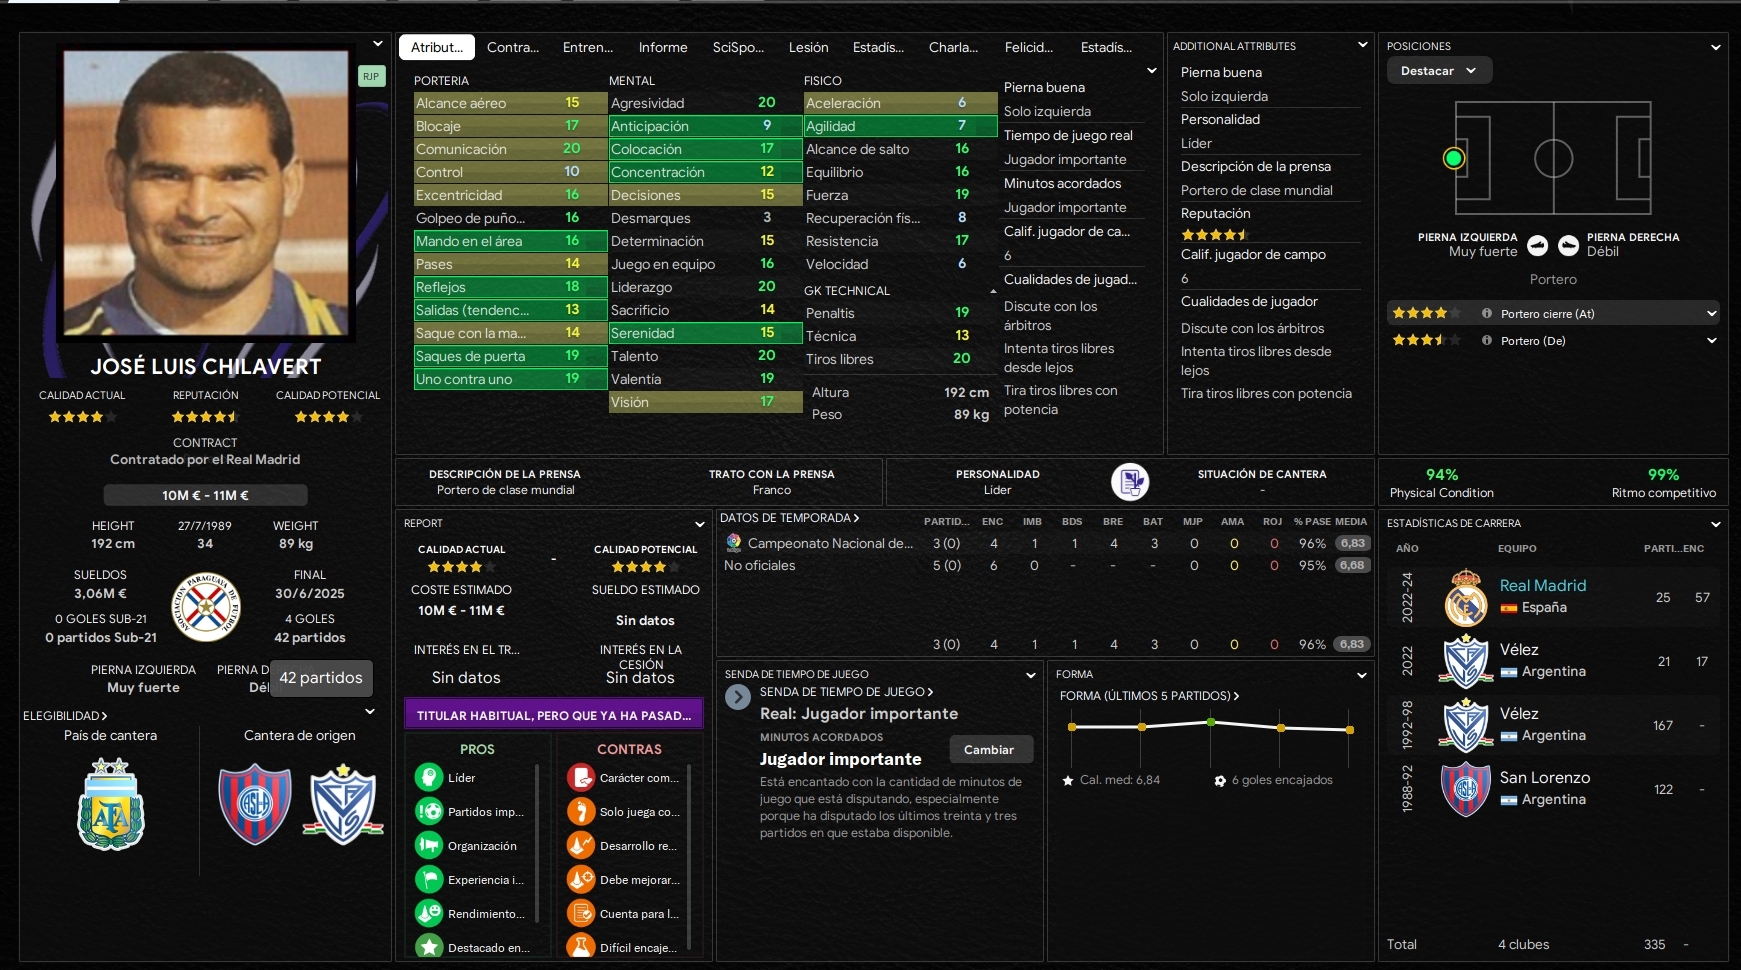Click the Carácter com... con icon
The width and height of the screenshot is (1741, 970).
581,777
